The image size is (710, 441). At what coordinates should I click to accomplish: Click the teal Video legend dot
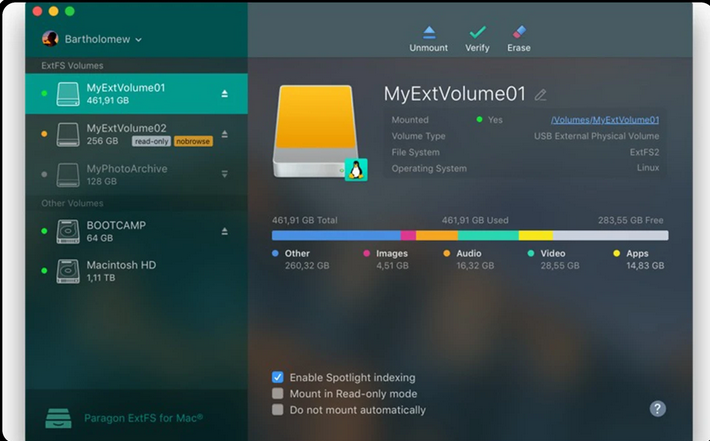tap(531, 254)
